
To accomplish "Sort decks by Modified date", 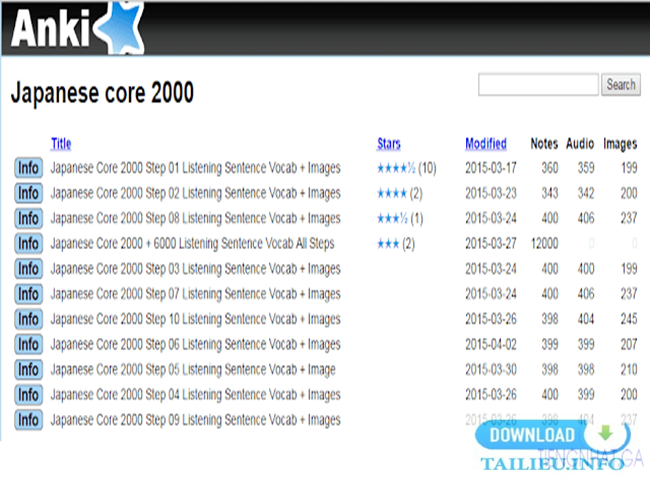I will pos(485,144).
